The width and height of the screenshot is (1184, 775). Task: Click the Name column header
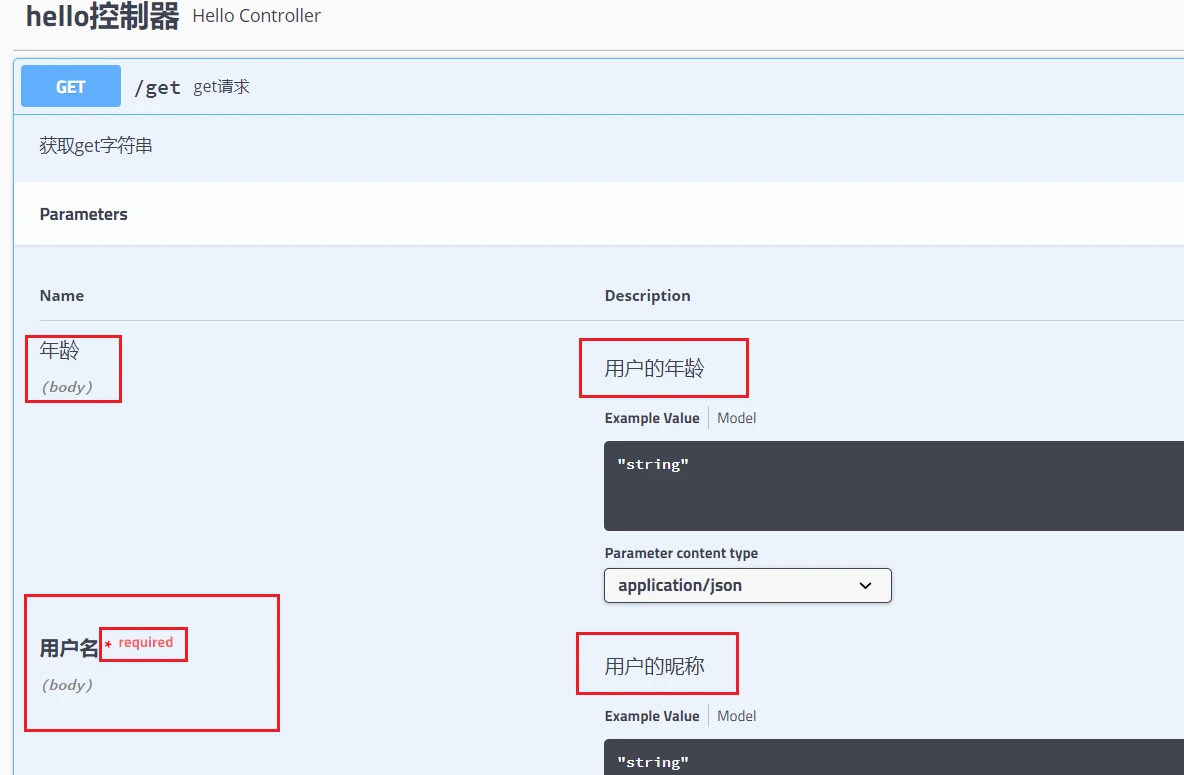tap(62, 295)
